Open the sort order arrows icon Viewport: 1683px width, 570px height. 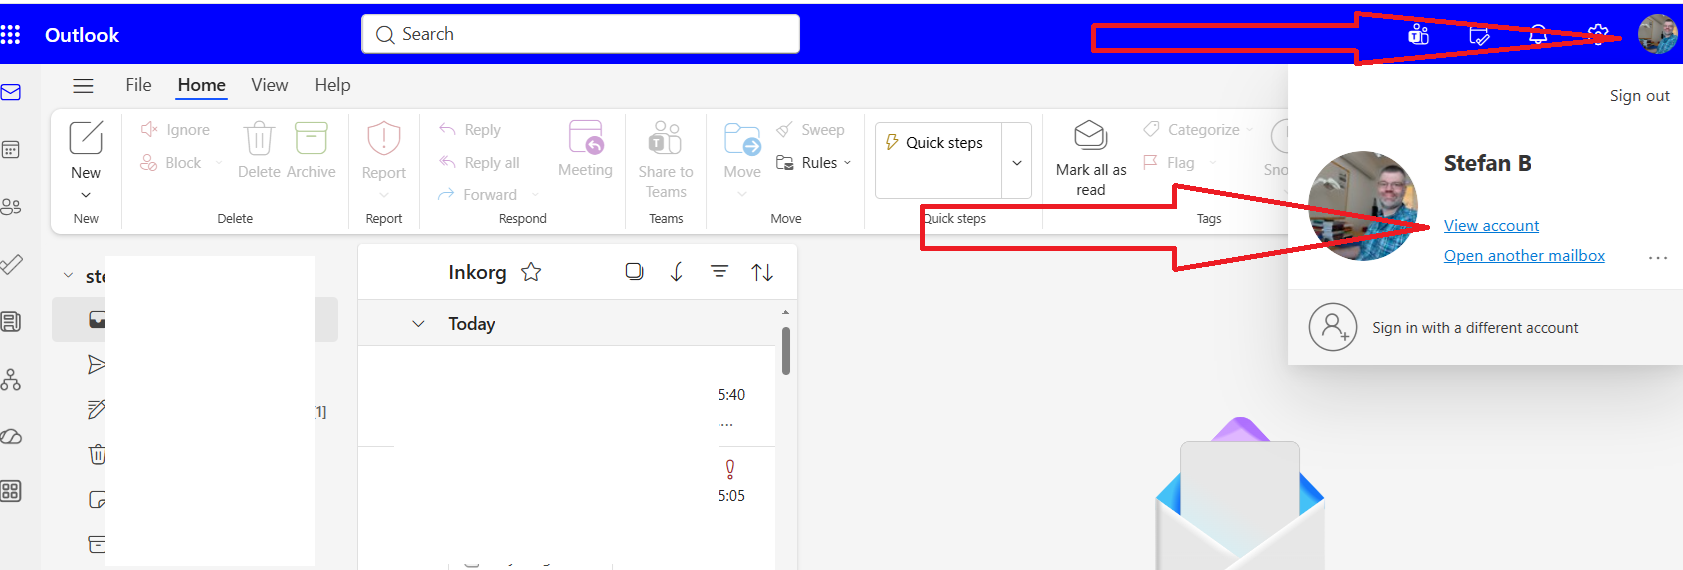click(x=762, y=272)
